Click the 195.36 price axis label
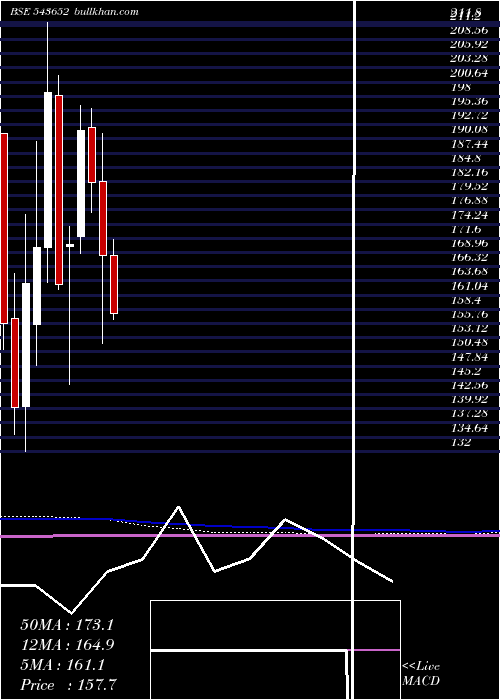500x700 pixels. pos(469,101)
